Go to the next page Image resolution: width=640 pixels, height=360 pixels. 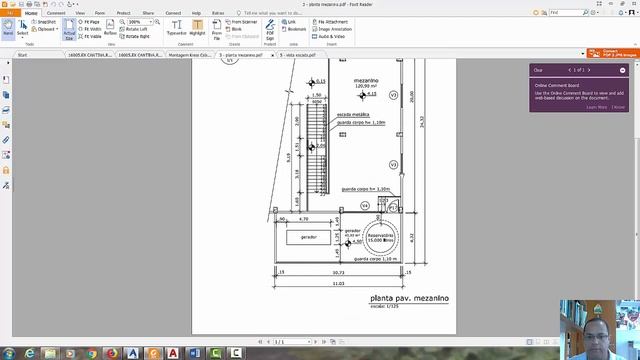[315, 342]
